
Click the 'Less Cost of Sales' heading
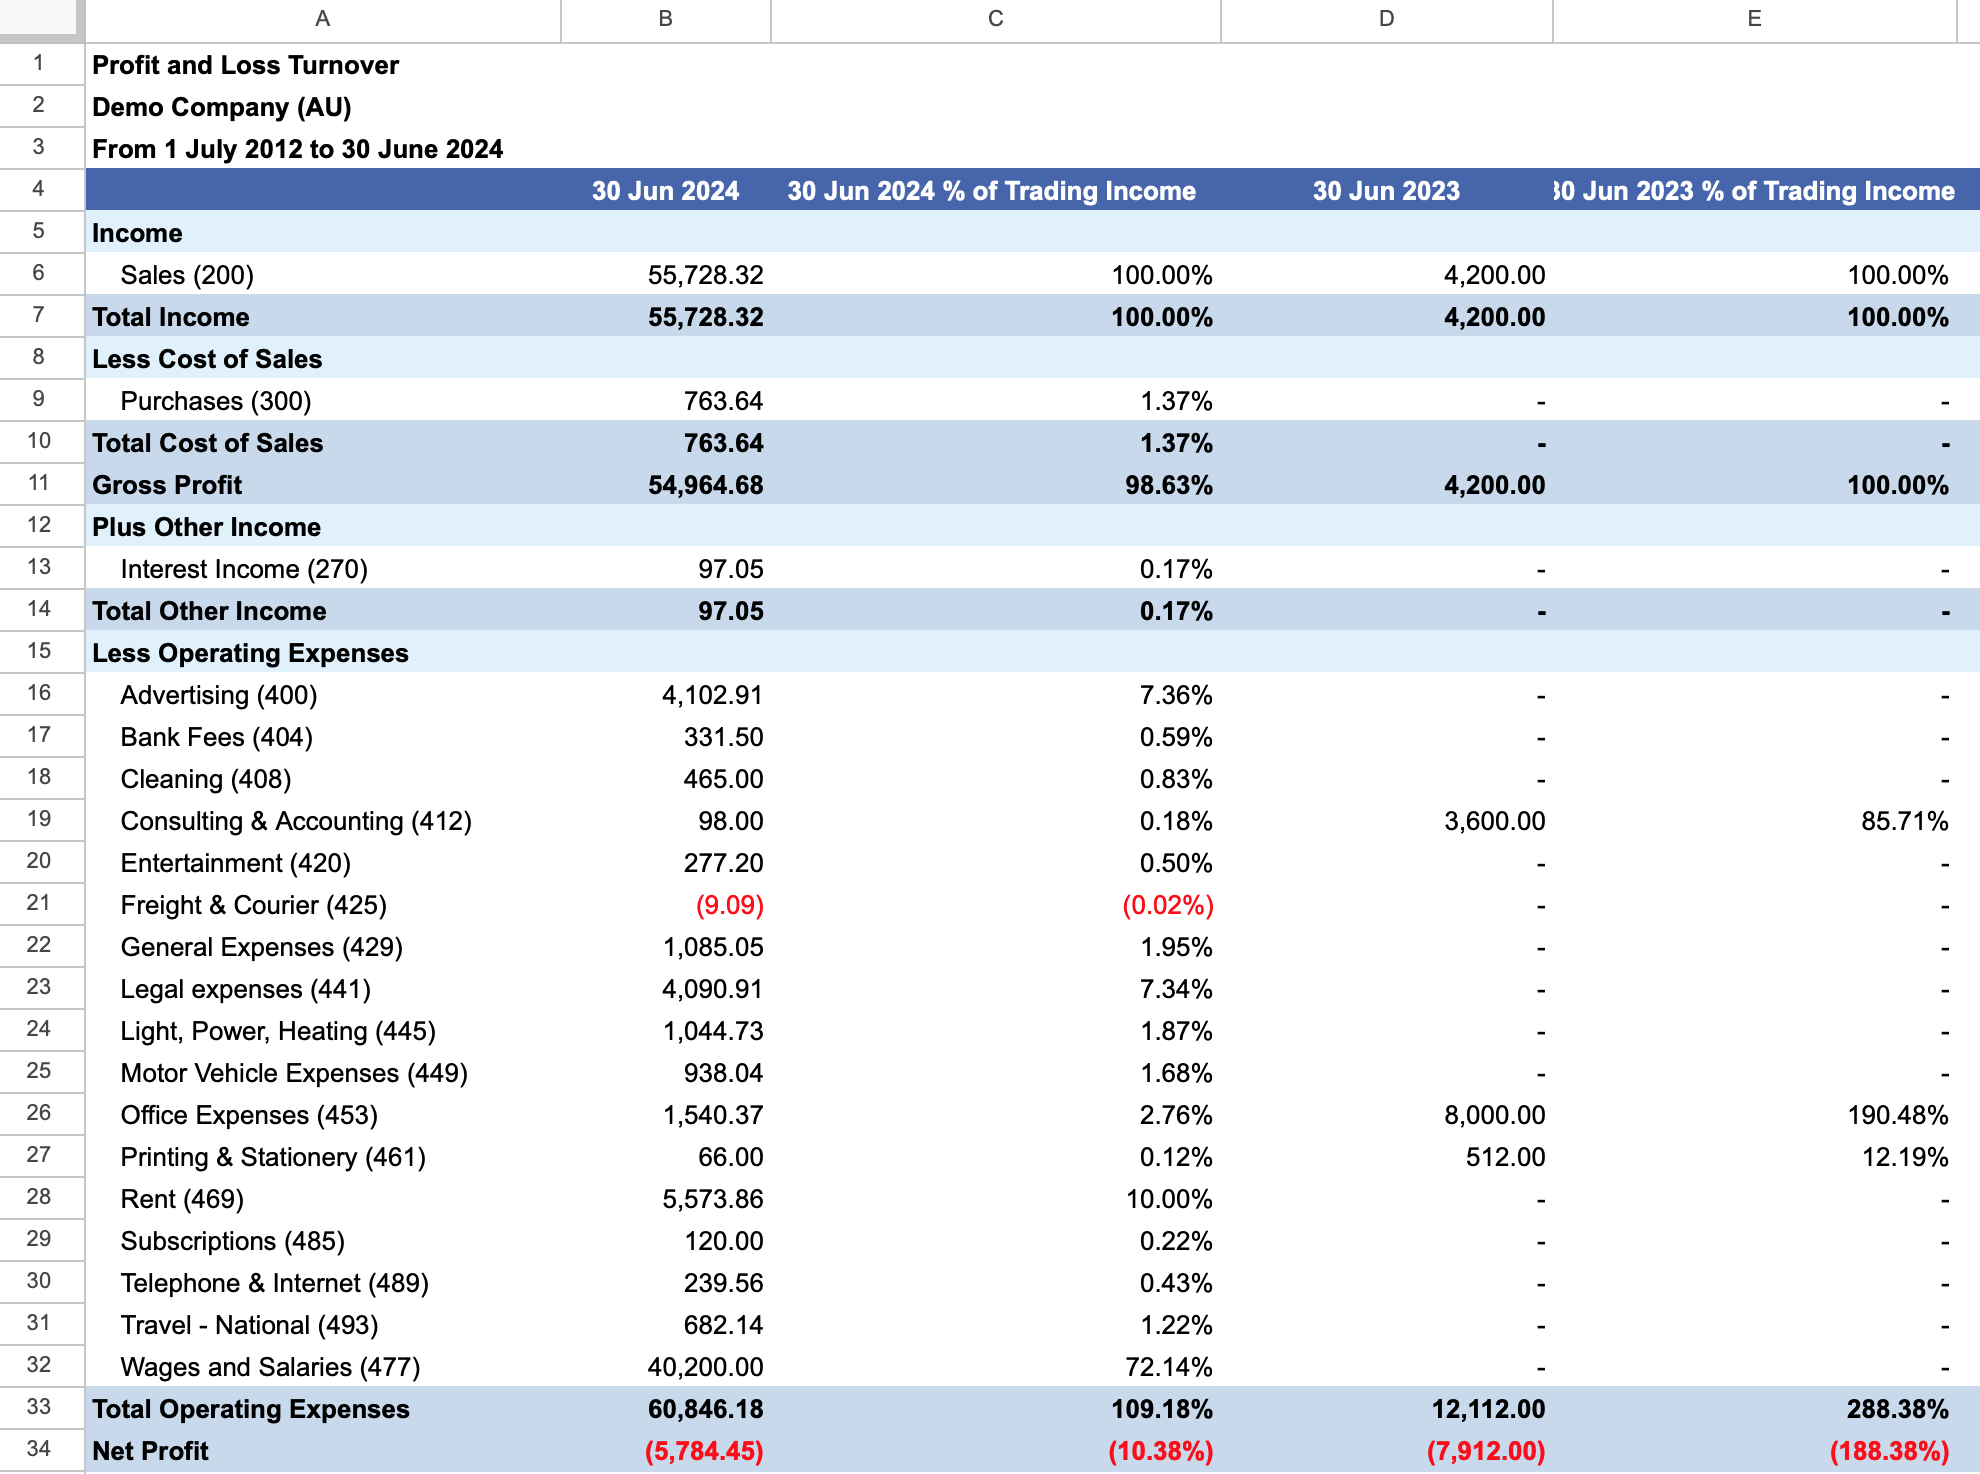(207, 359)
